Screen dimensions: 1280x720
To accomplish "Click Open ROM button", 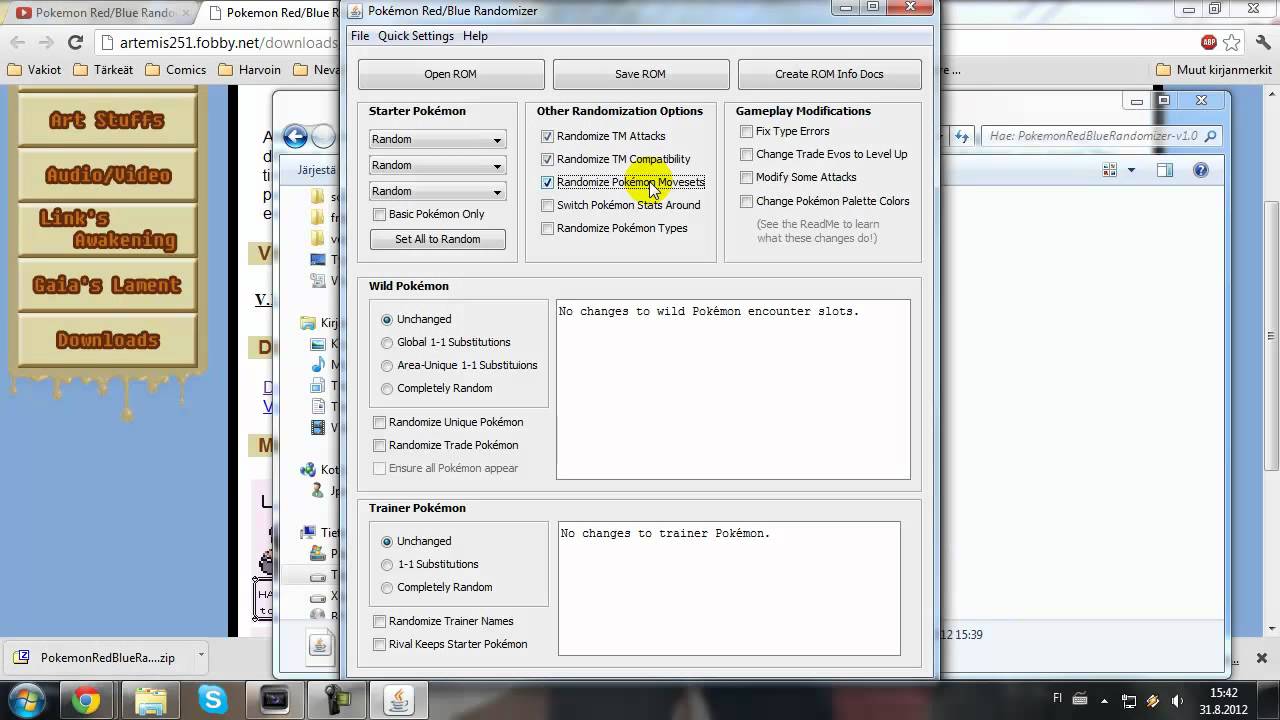I will 450,74.
